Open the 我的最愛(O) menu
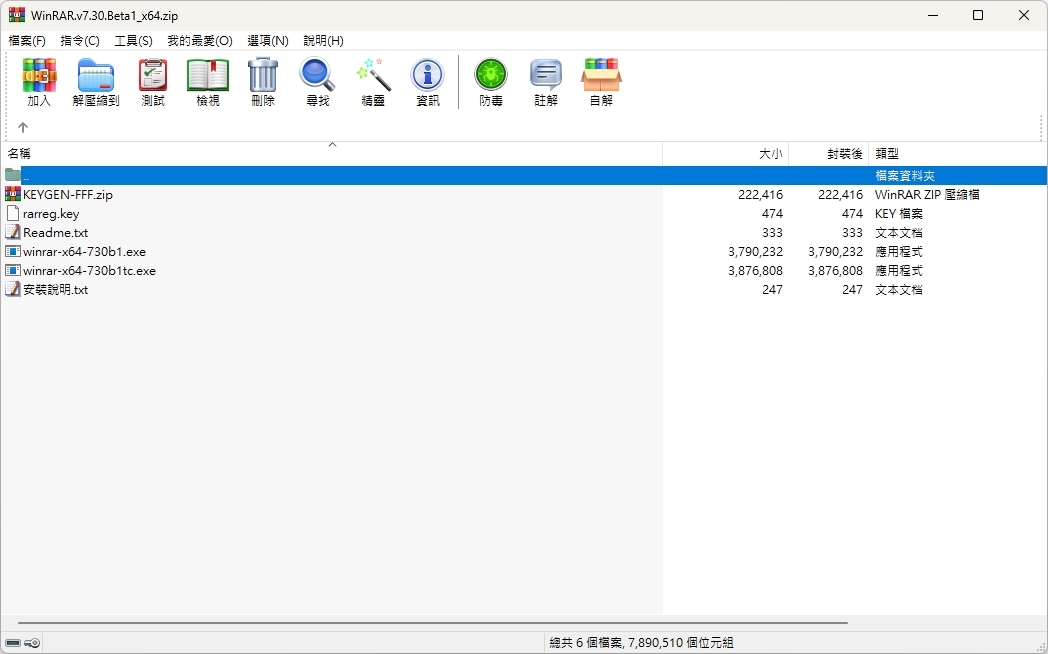 pyautogui.click(x=200, y=41)
